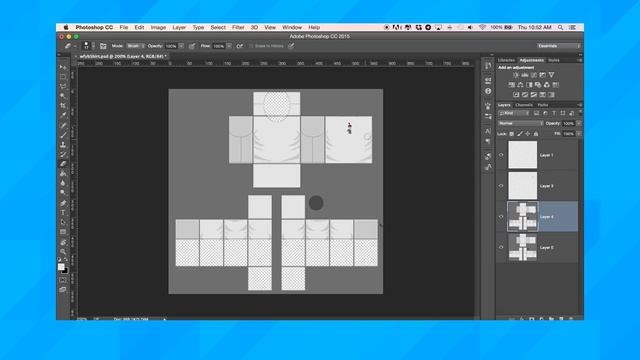Toggle pressure for opacity button
This screenshot has height=360, width=640.
point(192,46)
